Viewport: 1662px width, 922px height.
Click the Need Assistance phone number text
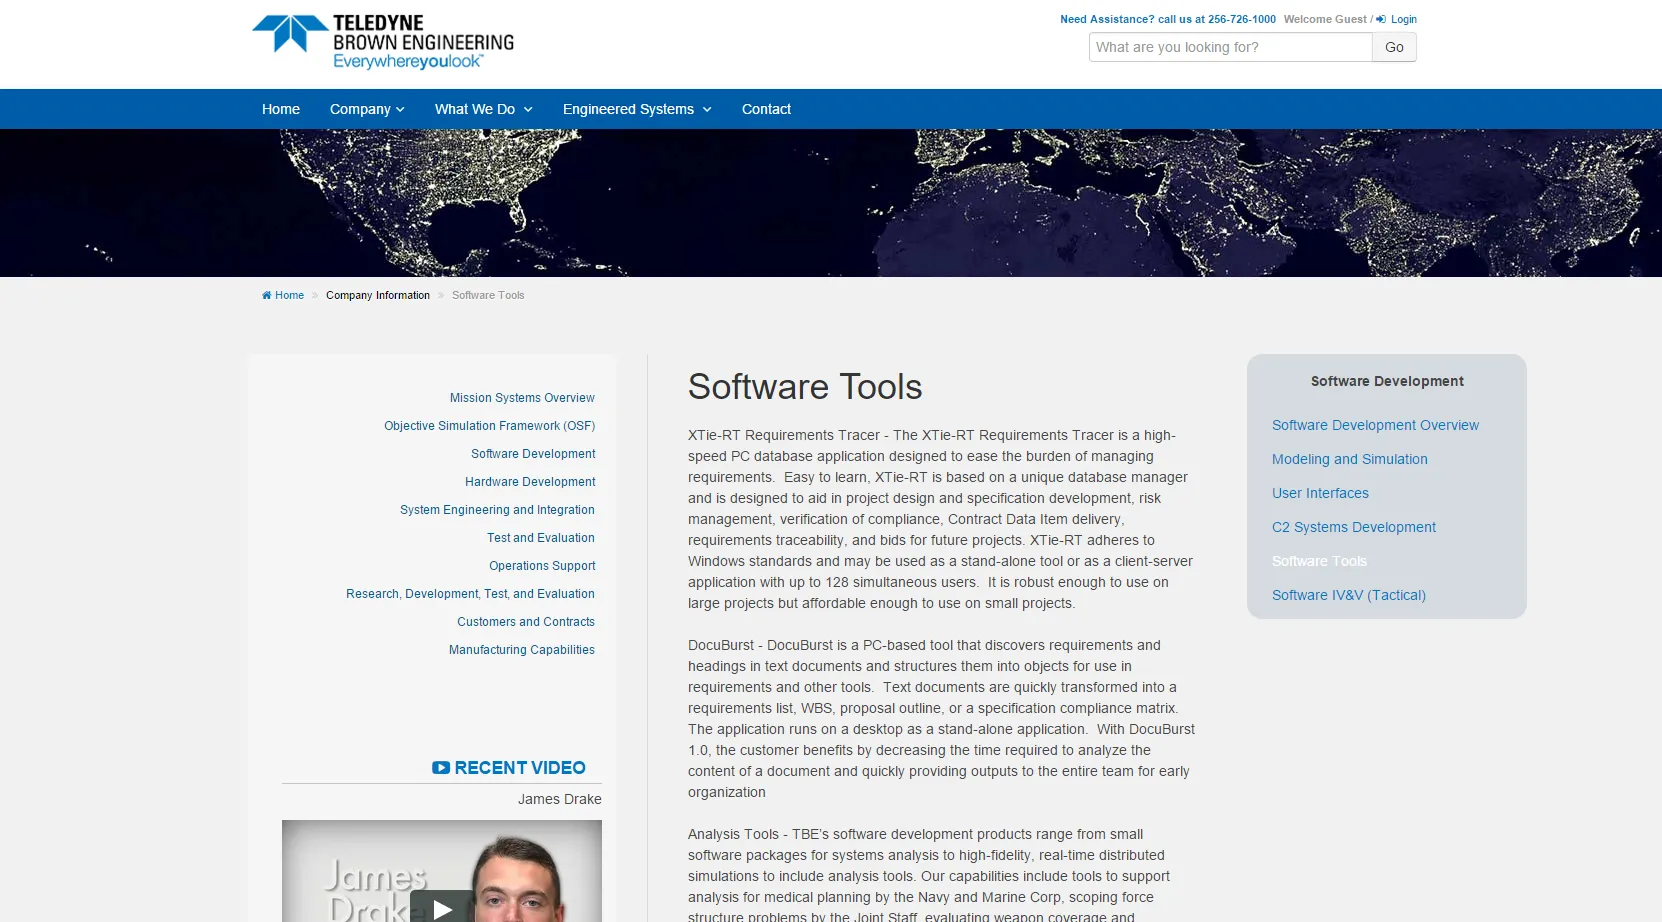pyautogui.click(x=1168, y=19)
